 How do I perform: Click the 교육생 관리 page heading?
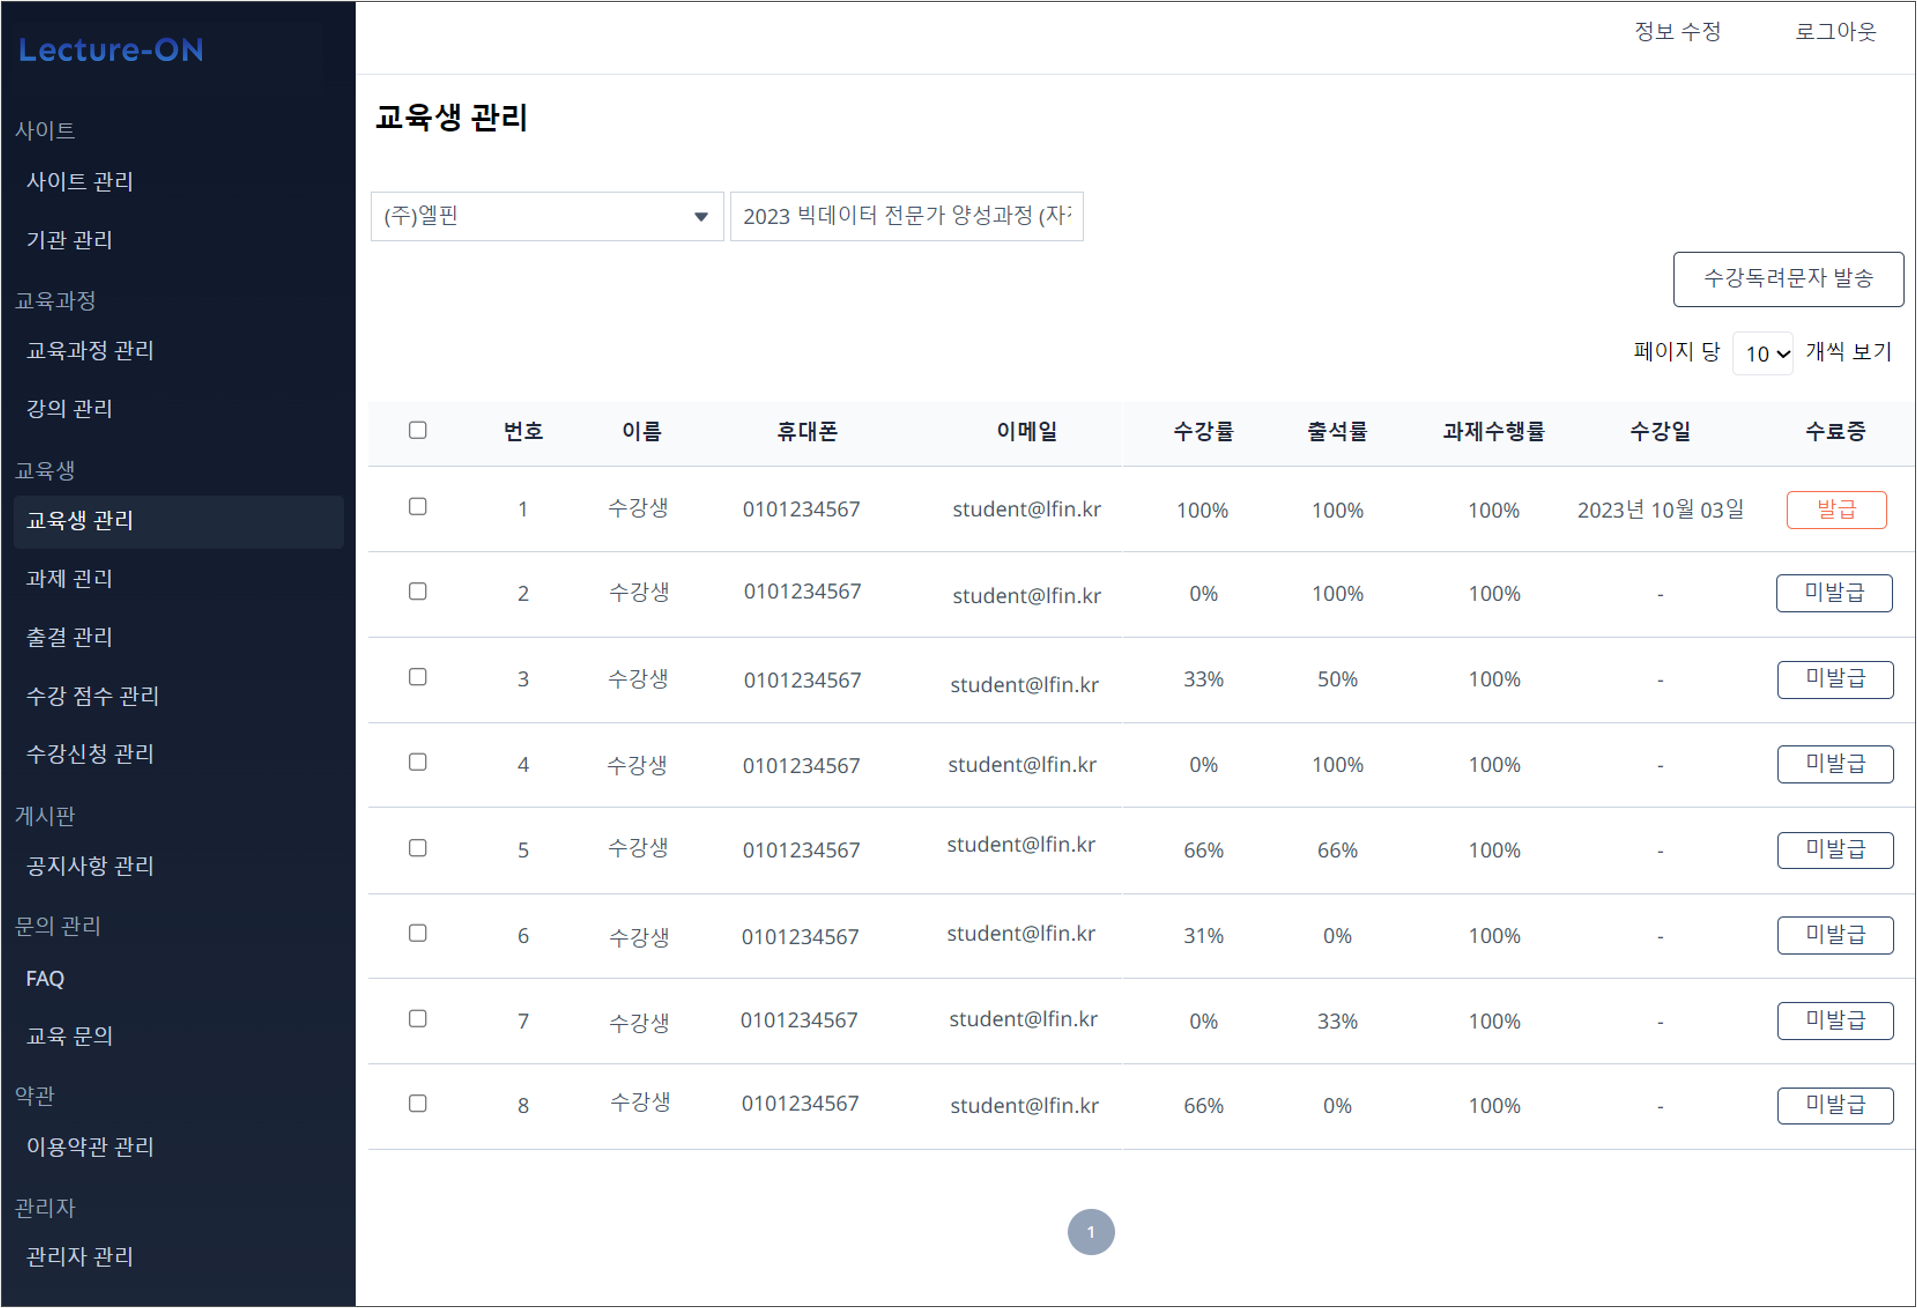click(451, 118)
